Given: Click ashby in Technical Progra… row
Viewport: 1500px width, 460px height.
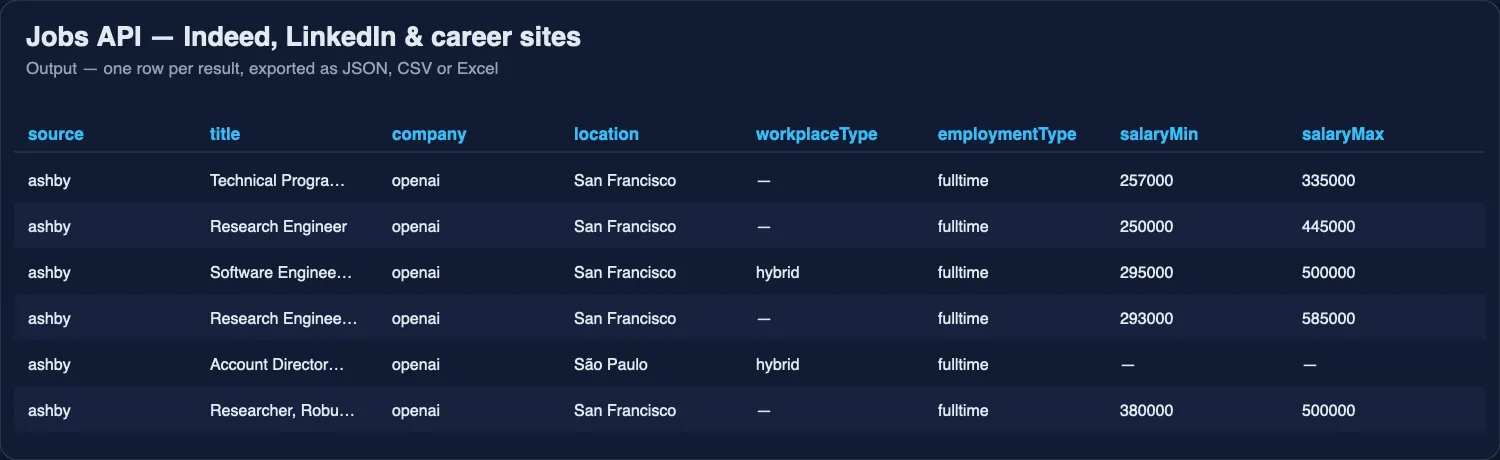Looking at the screenshot, I should (x=49, y=181).
